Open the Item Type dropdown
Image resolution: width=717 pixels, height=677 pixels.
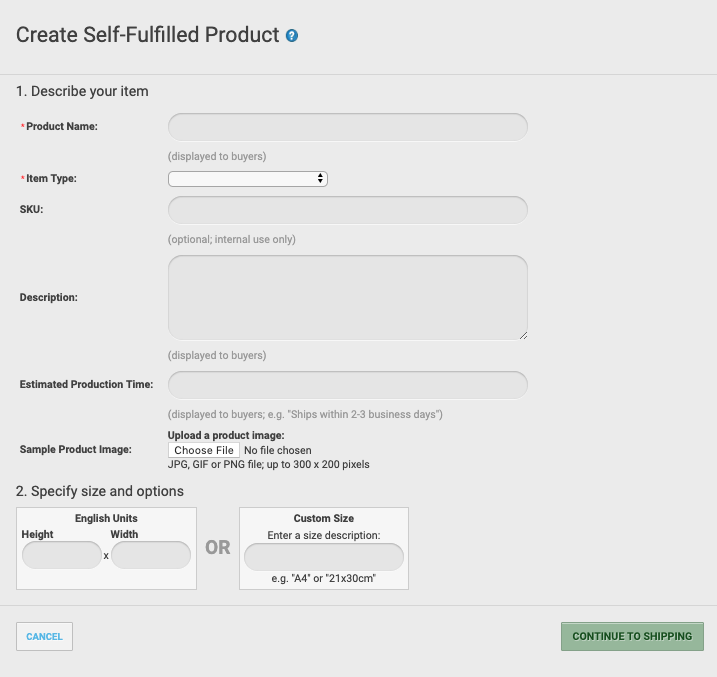[247, 179]
